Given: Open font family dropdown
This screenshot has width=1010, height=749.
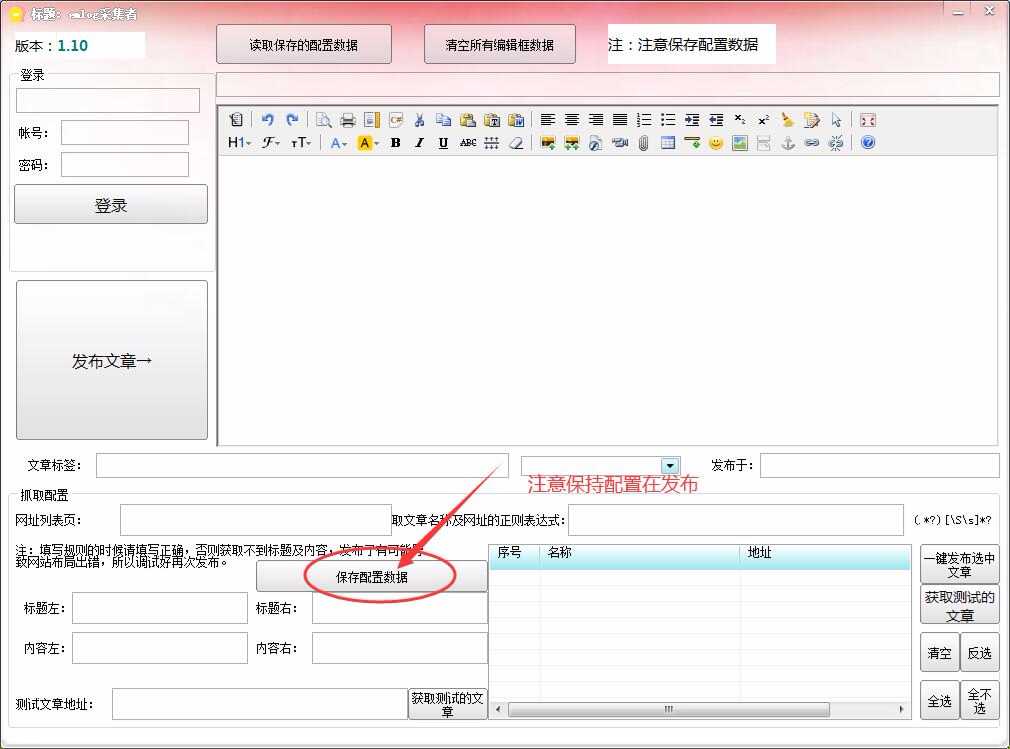Looking at the screenshot, I should pyautogui.click(x=271, y=142).
